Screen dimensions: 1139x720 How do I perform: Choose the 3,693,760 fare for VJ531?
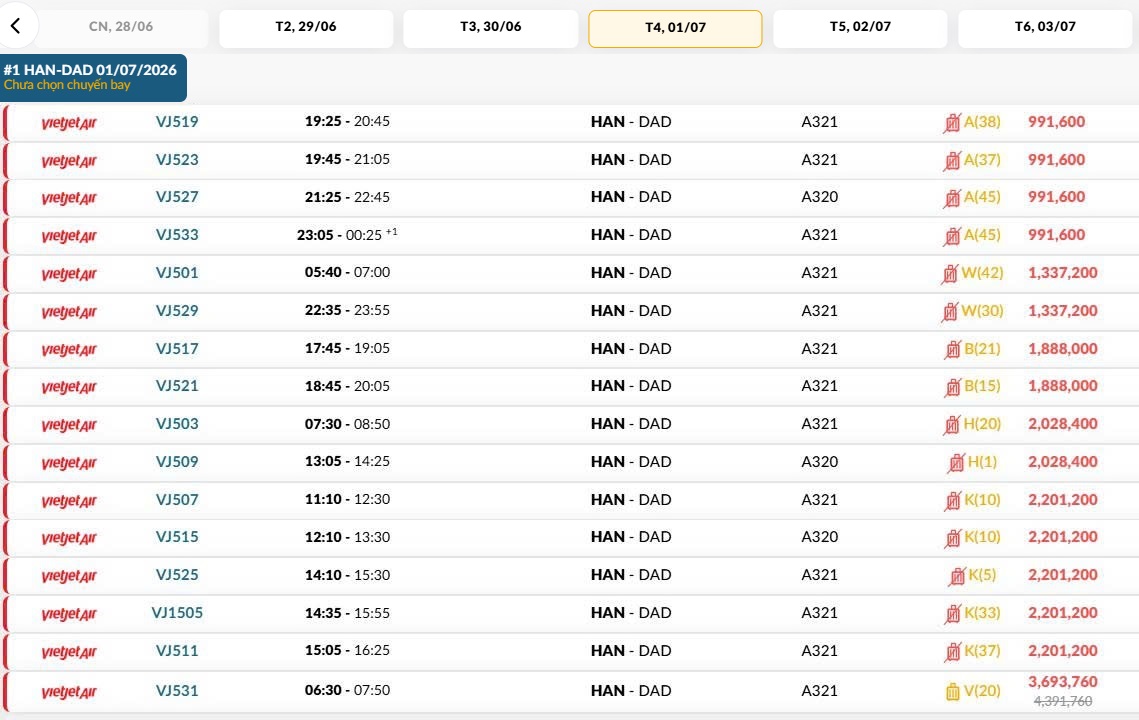1062,681
